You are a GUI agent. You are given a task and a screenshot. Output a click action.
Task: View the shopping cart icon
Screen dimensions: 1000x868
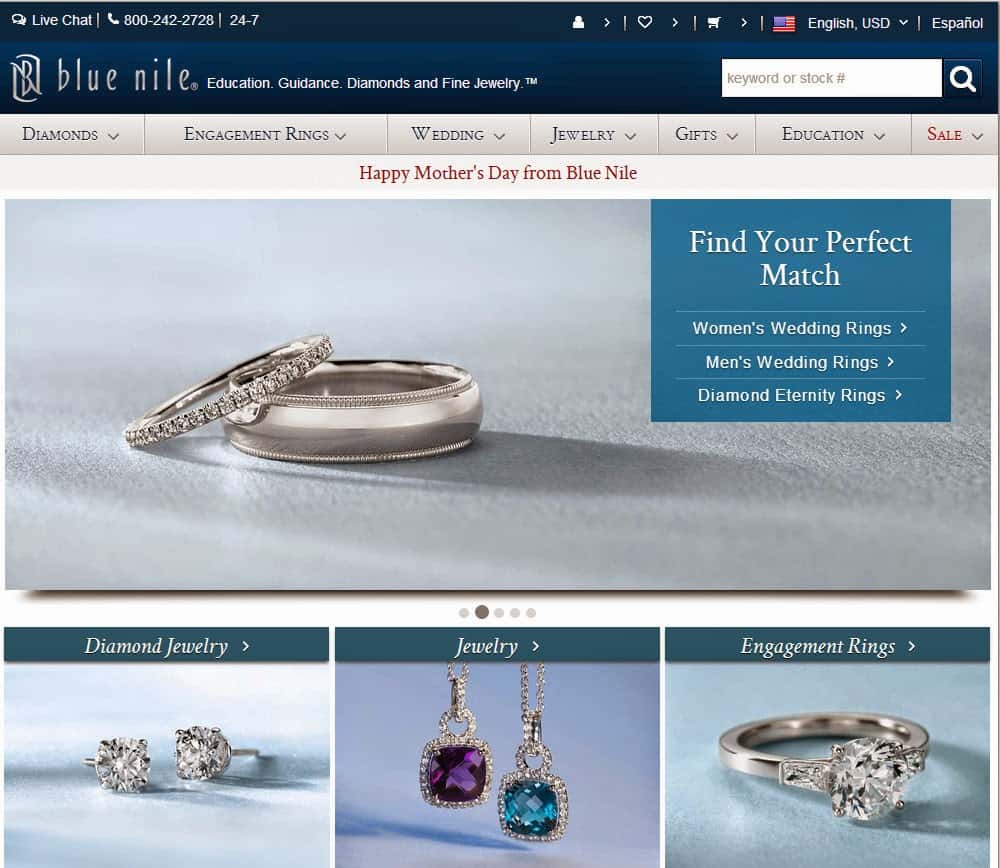714,22
